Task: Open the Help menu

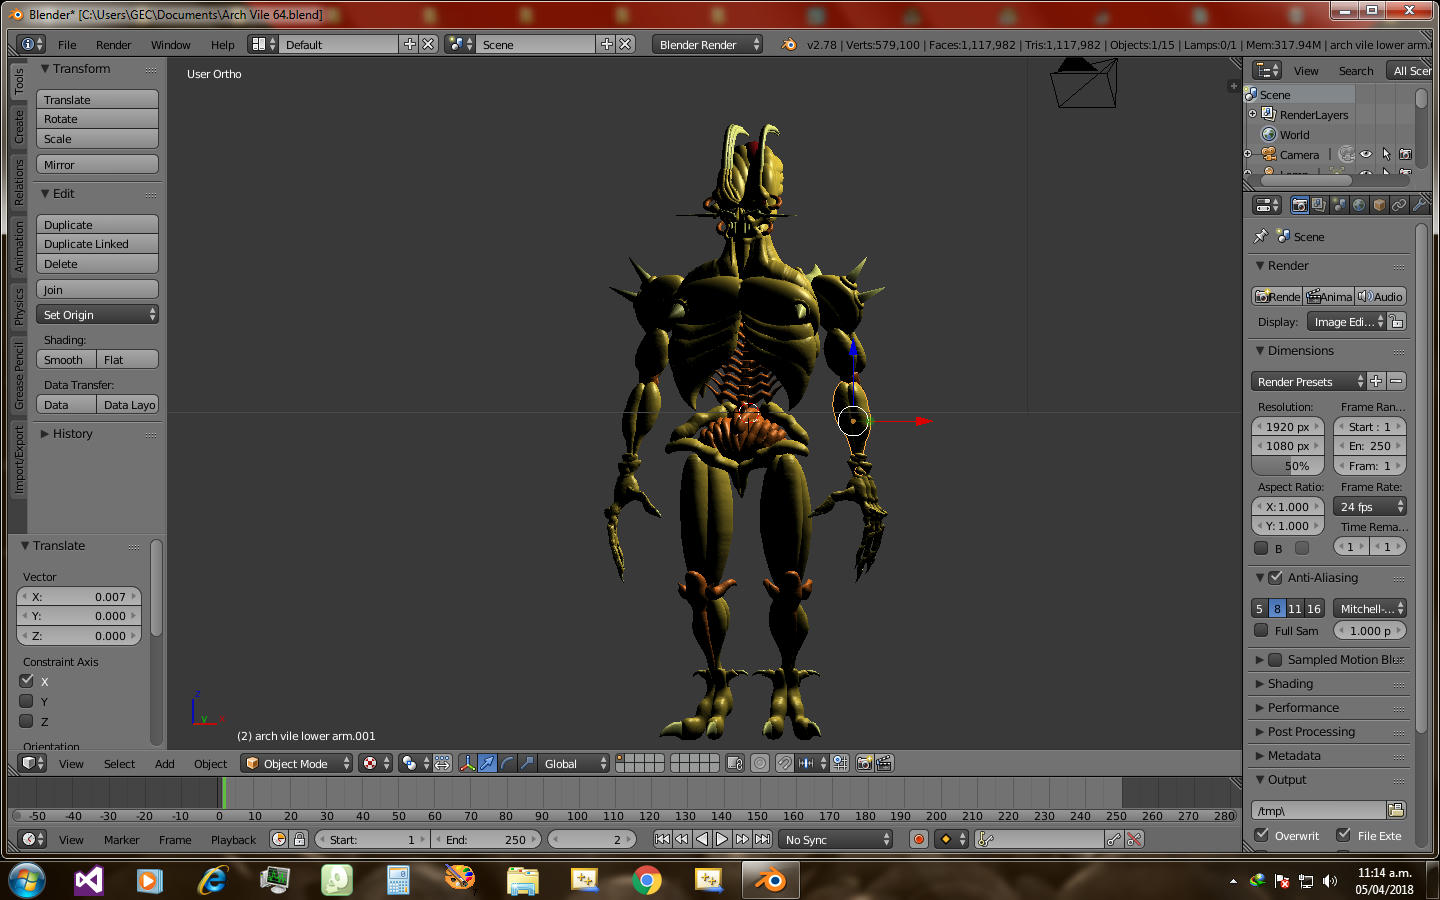Action: tap(222, 44)
